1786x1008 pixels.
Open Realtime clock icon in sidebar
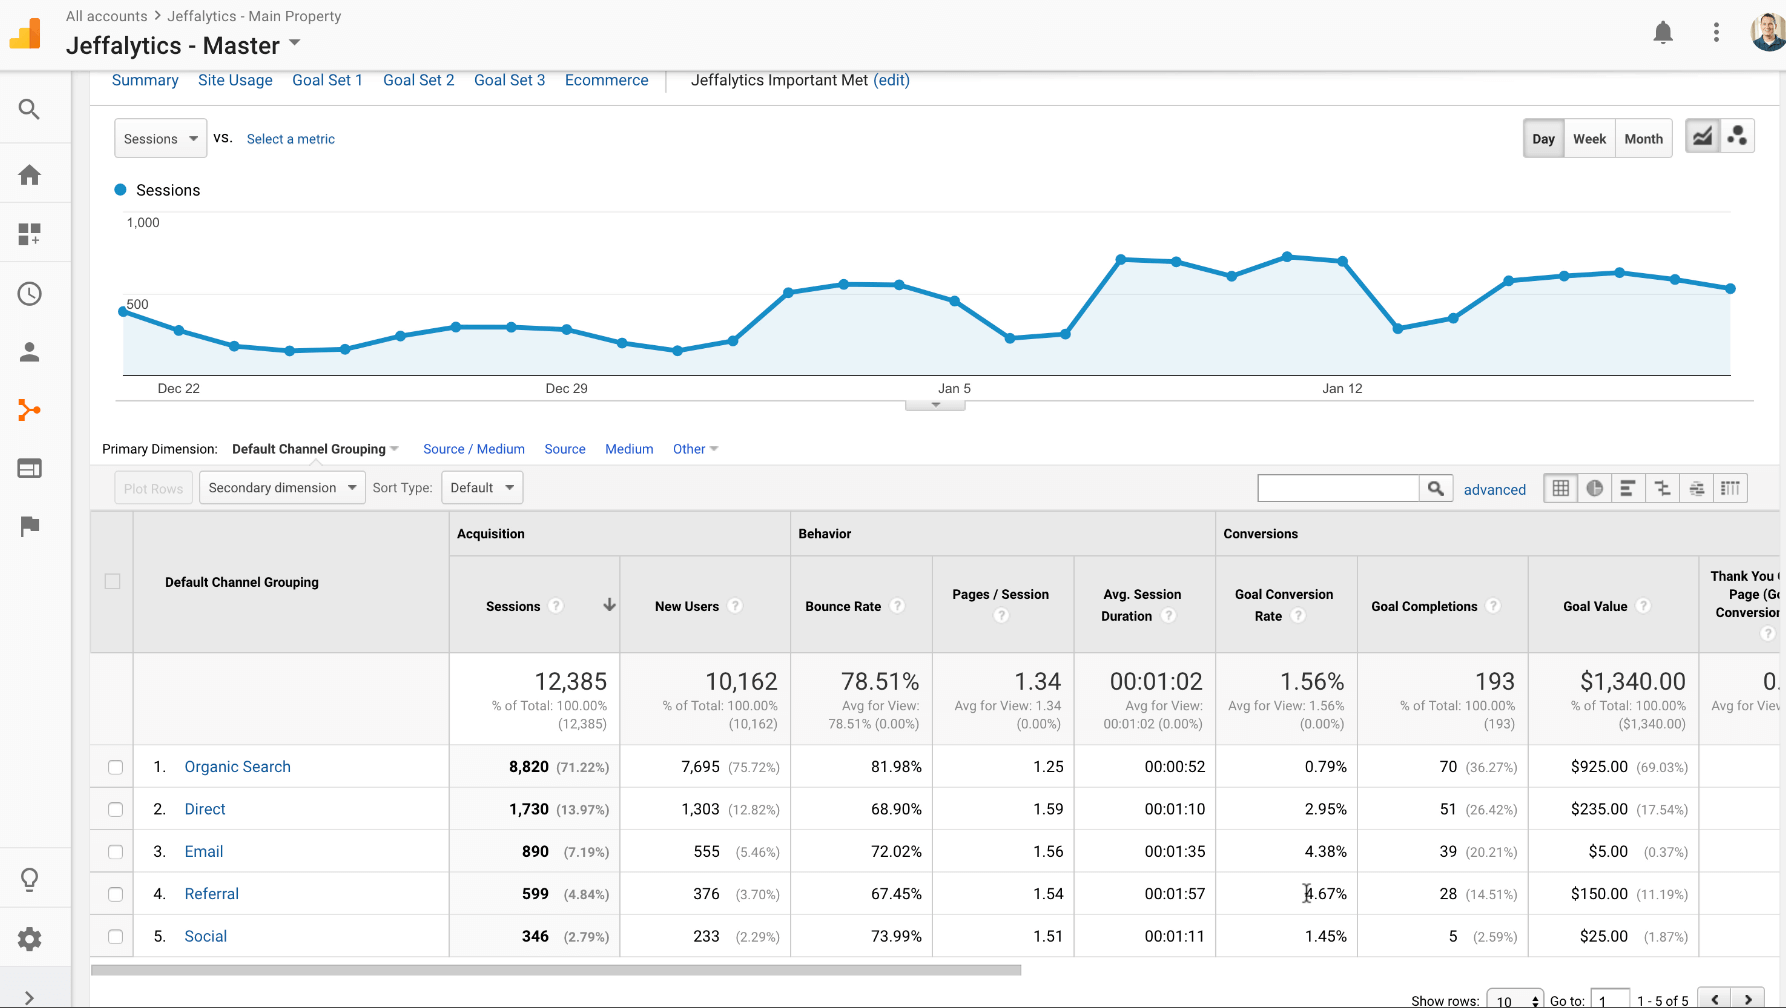pyautogui.click(x=29, y=293)
